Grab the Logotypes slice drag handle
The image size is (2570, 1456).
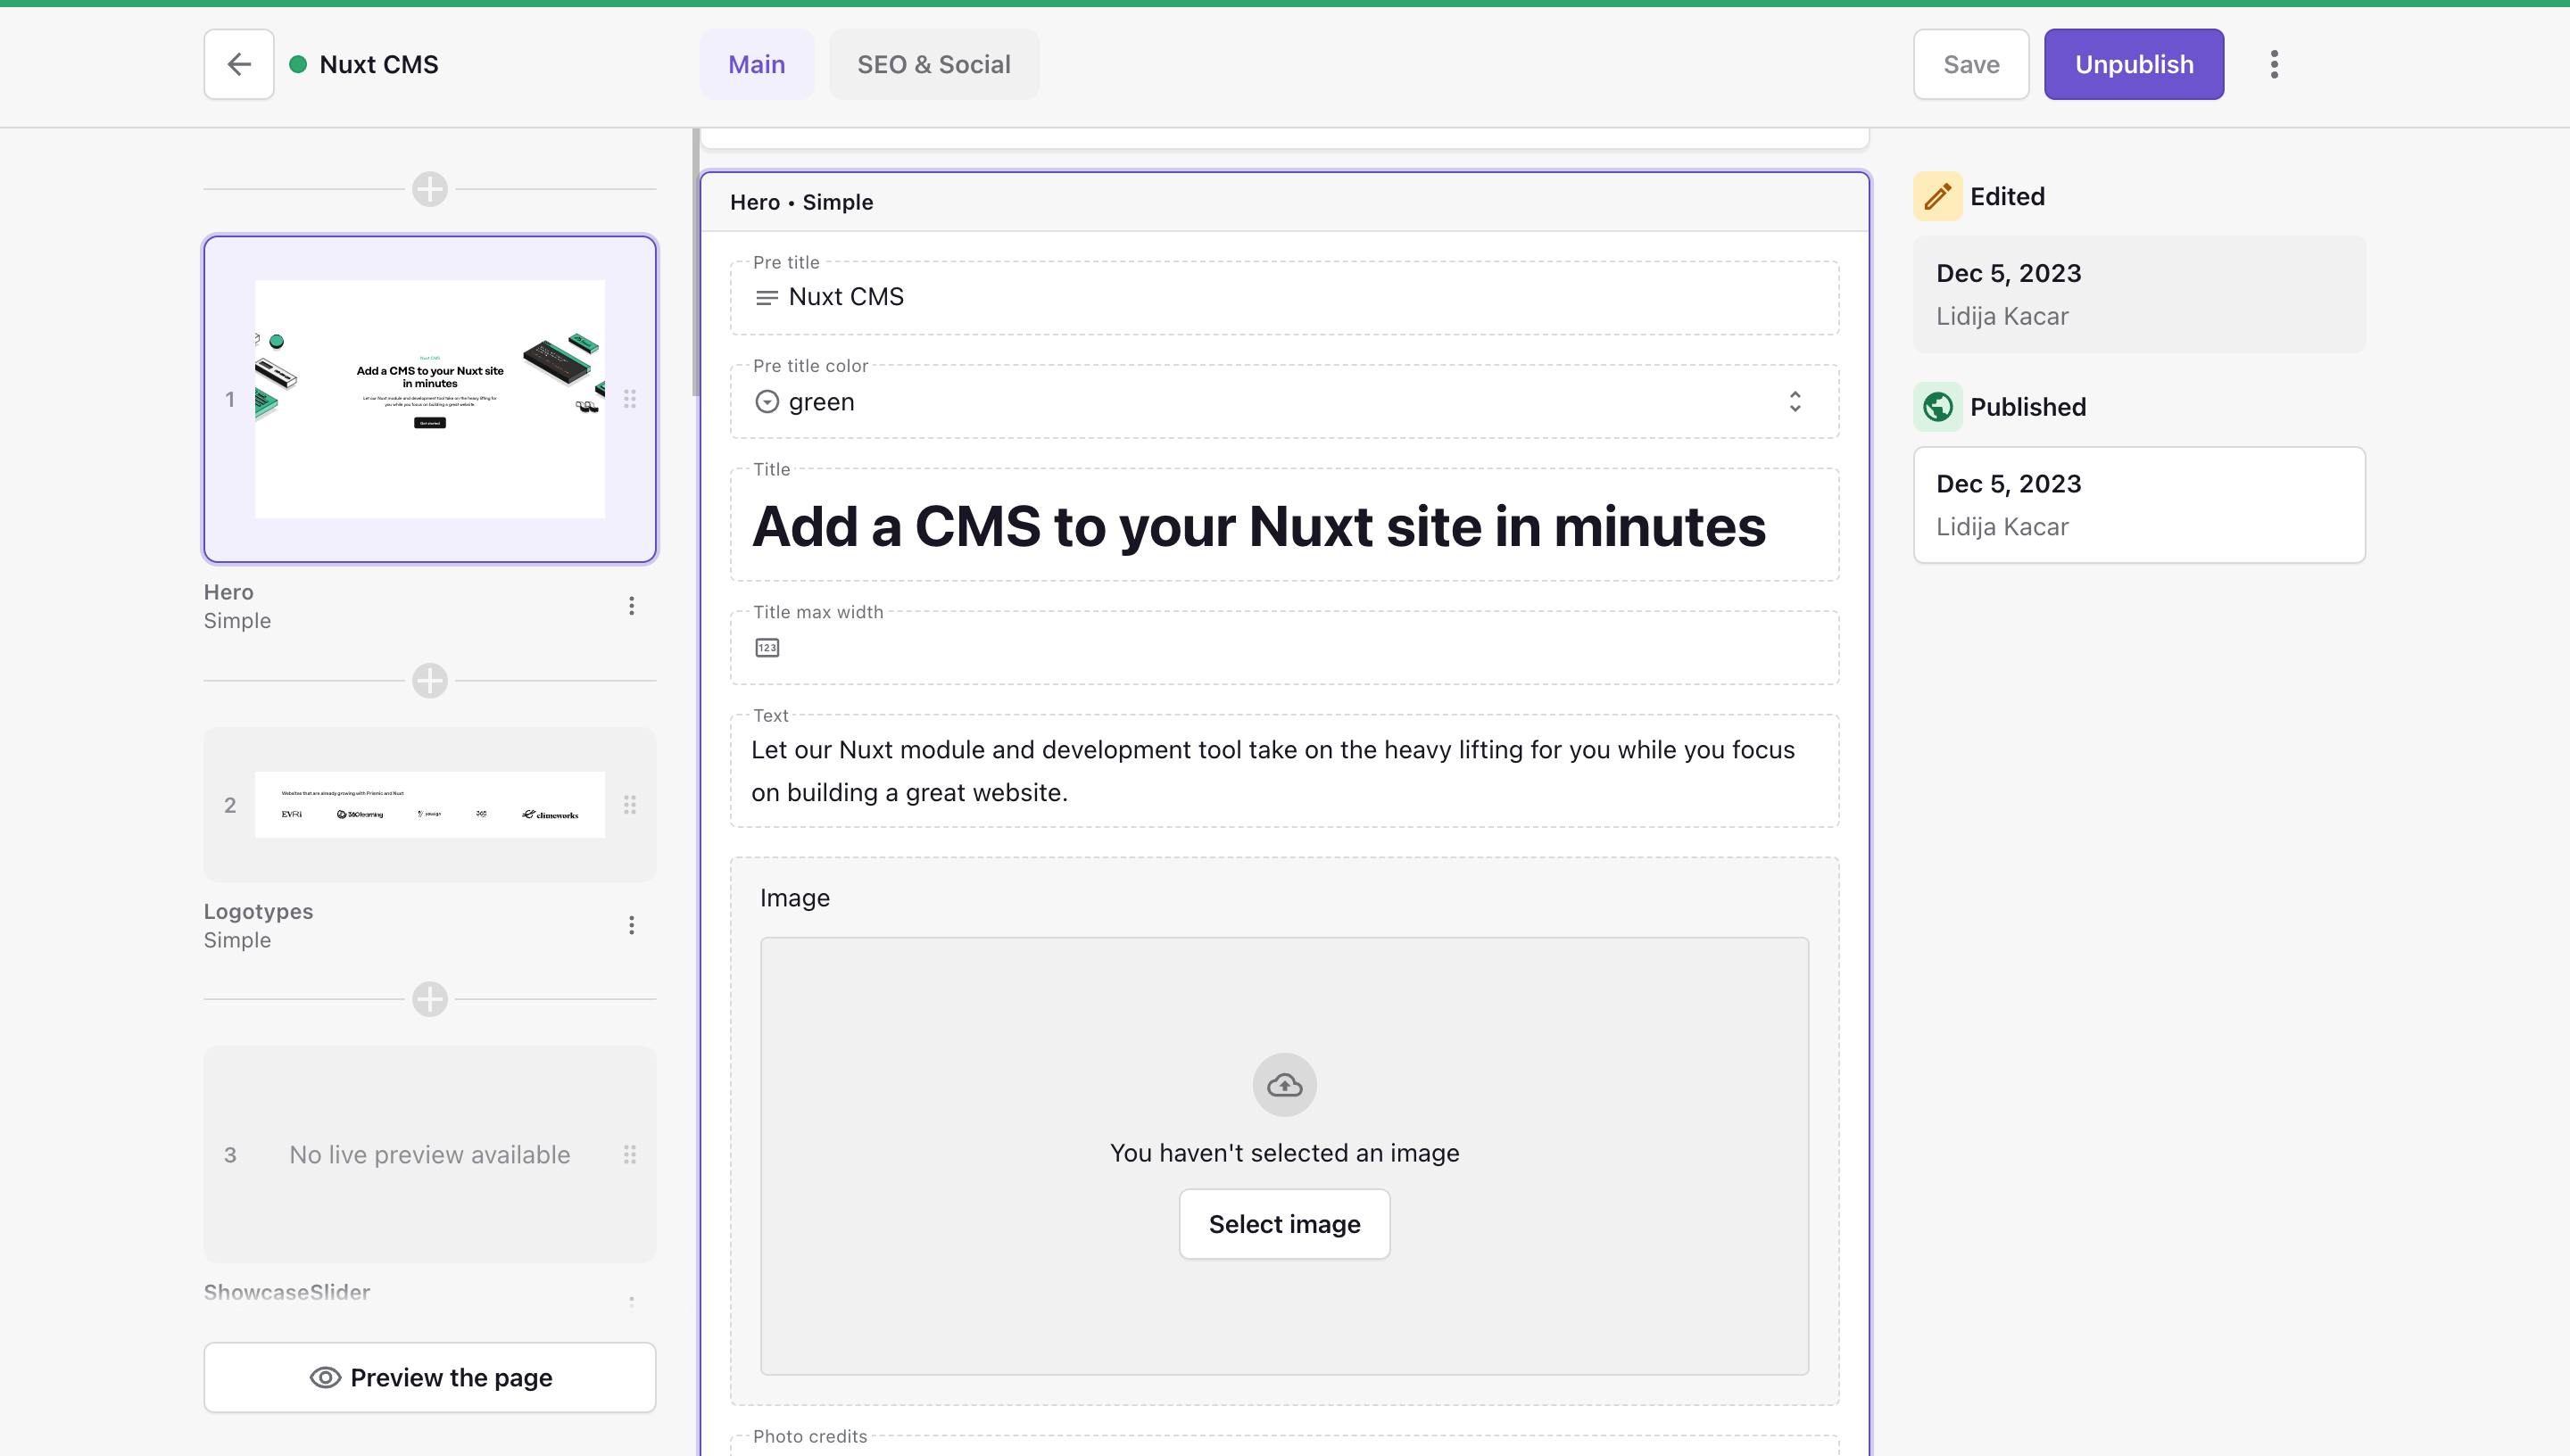630,805
